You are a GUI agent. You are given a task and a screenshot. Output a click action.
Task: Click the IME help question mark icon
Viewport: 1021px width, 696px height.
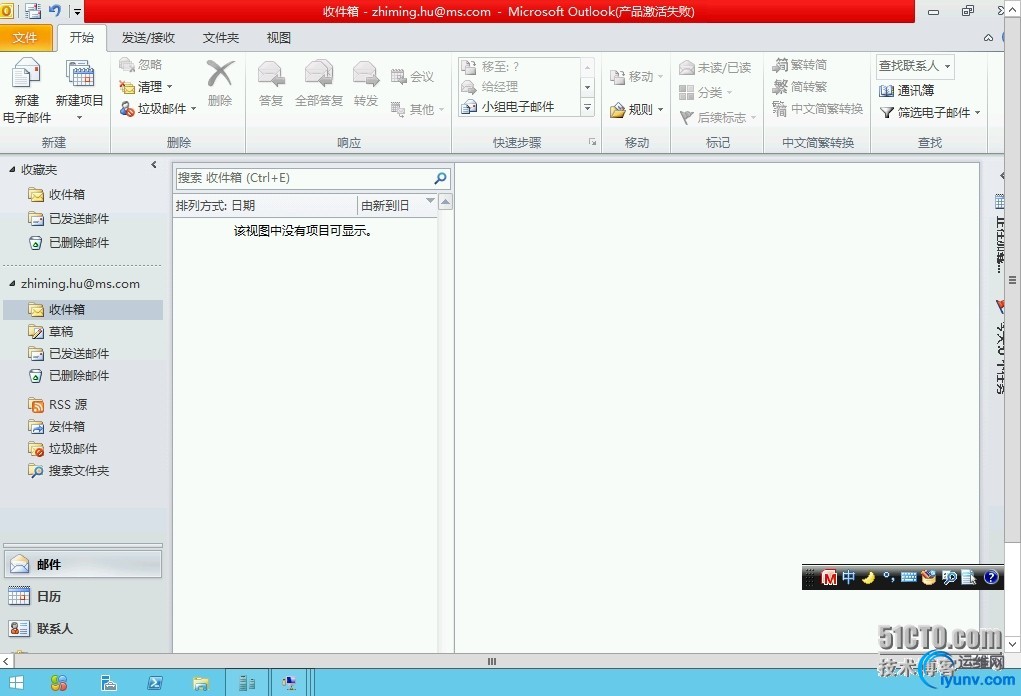pyautogui.click(x=990, y=577)
